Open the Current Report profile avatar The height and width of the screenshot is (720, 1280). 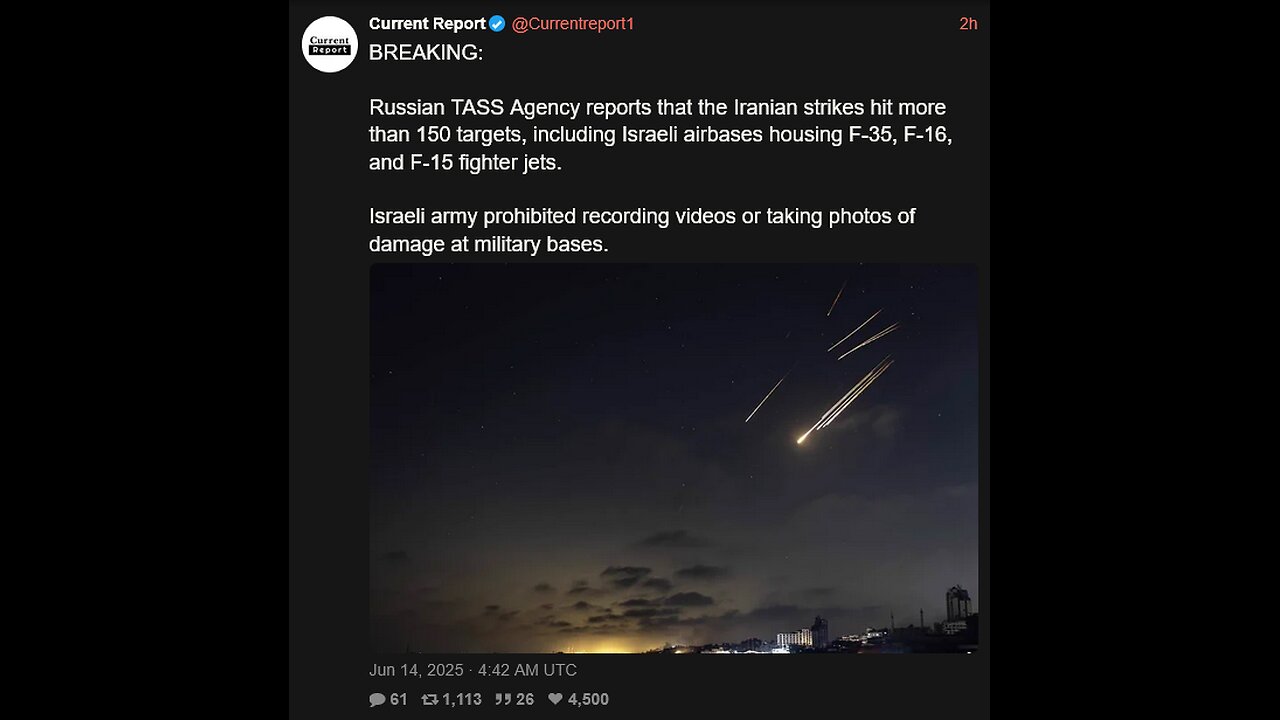pyautogui.click(x=330, y=44)
